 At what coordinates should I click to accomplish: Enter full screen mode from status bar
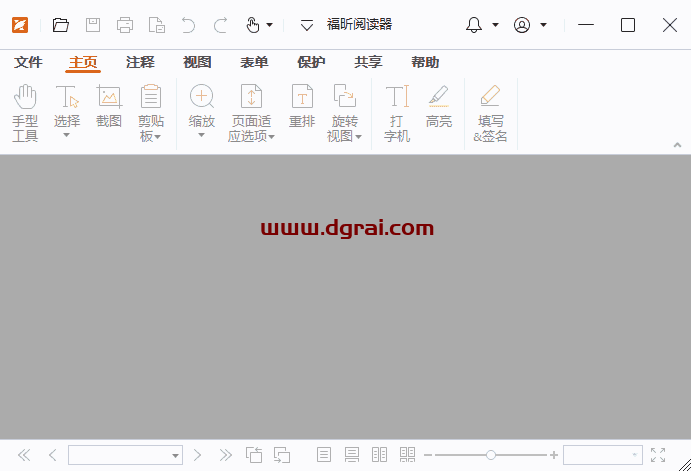click(658, 455)
